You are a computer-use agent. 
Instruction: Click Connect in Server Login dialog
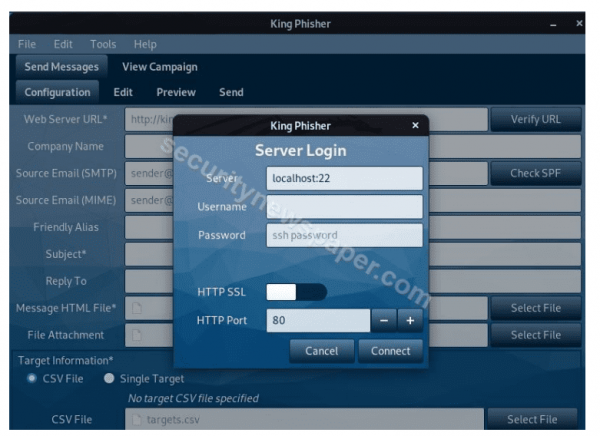pos(390,351)
